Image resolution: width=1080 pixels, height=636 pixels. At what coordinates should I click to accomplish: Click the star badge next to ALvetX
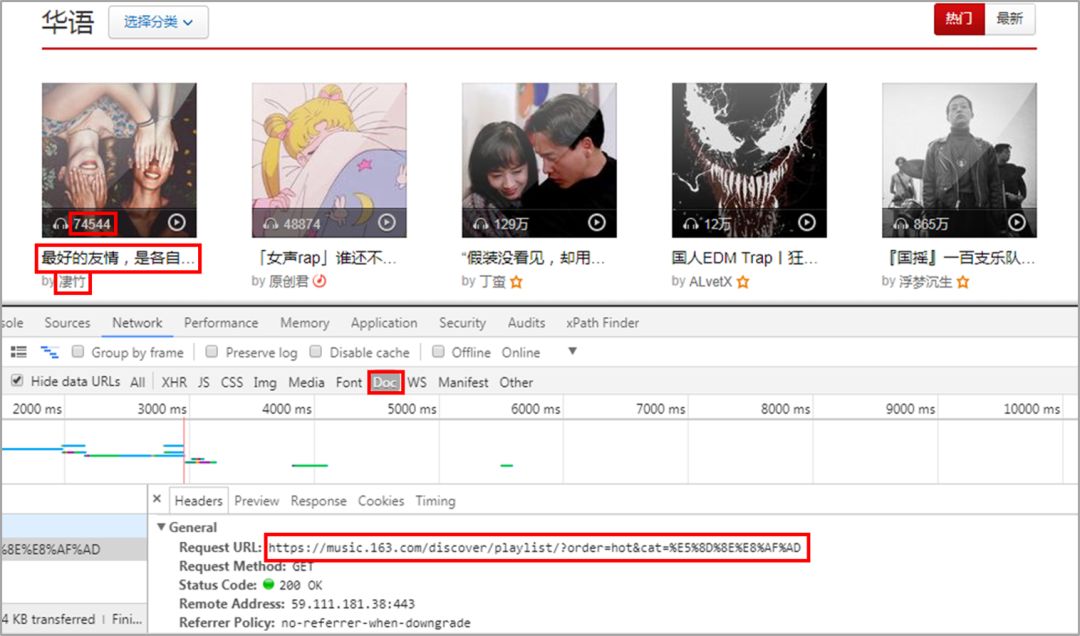(743, 282)
